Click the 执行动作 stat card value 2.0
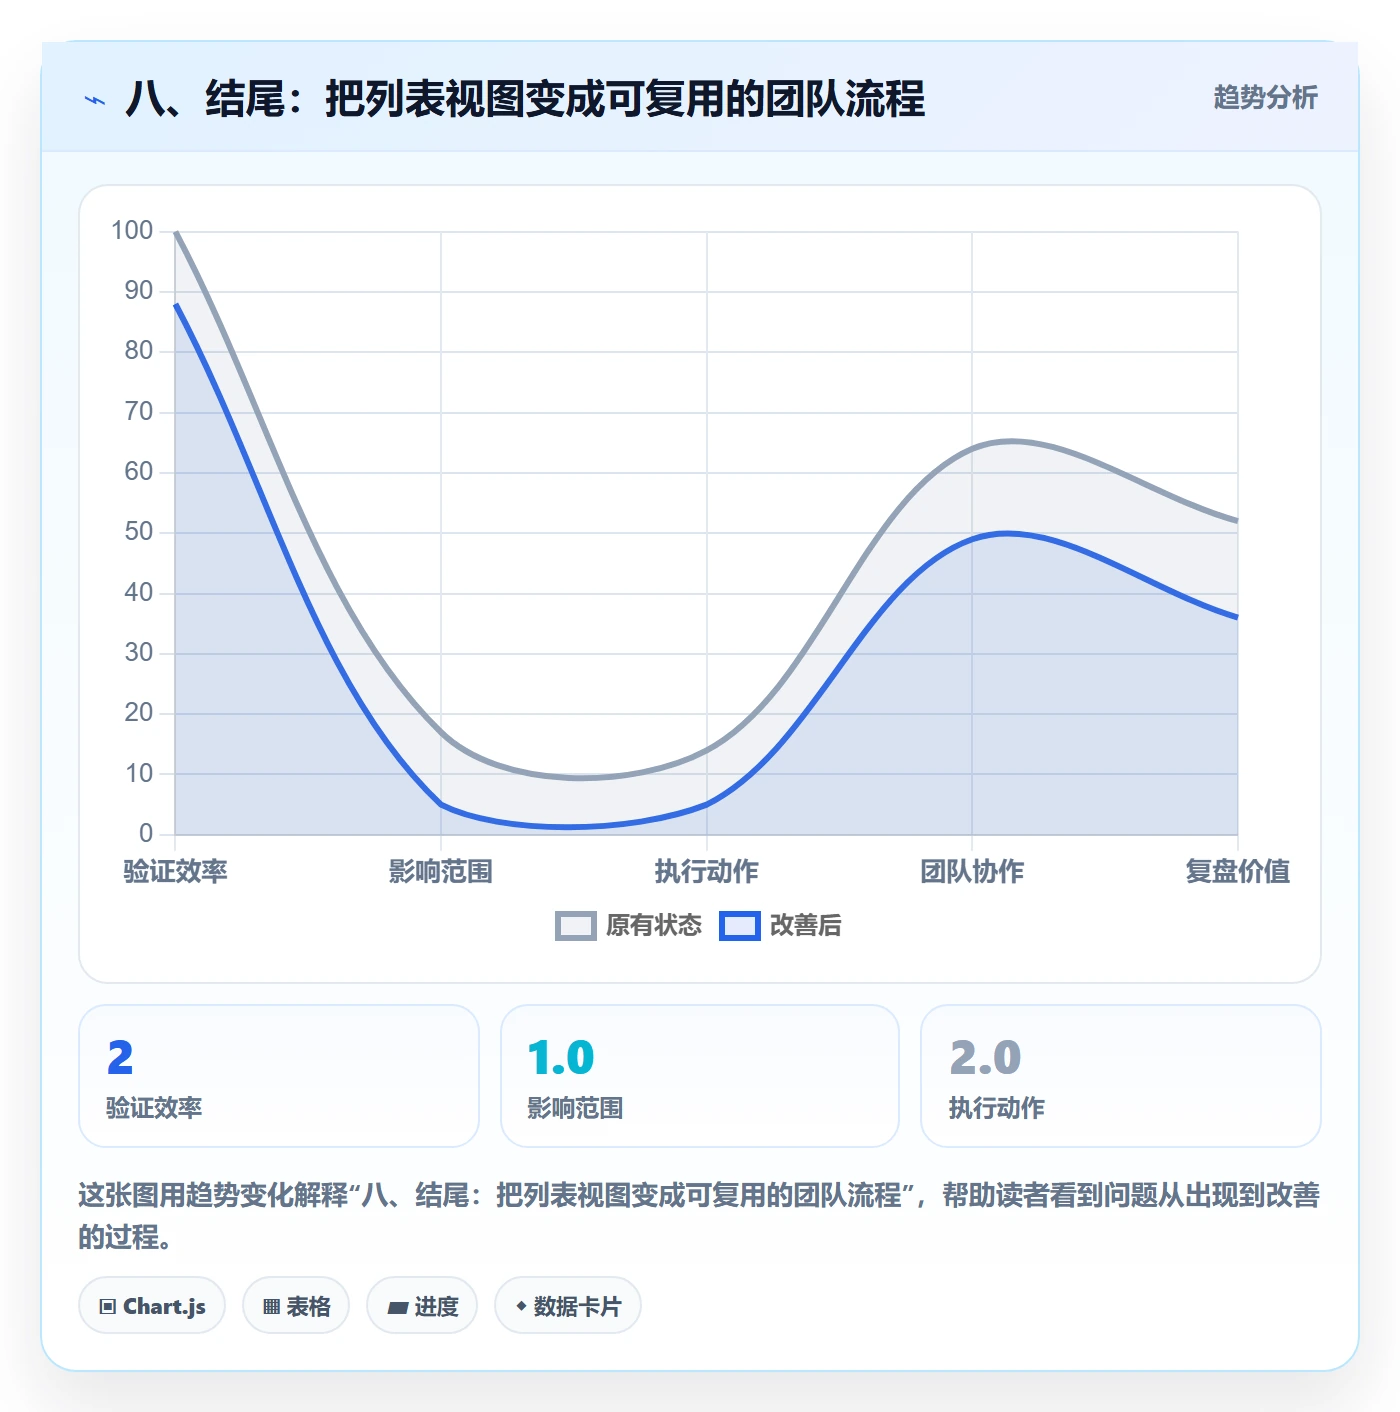The height and width of the screenshot is (1412, 1400). 985,1058
